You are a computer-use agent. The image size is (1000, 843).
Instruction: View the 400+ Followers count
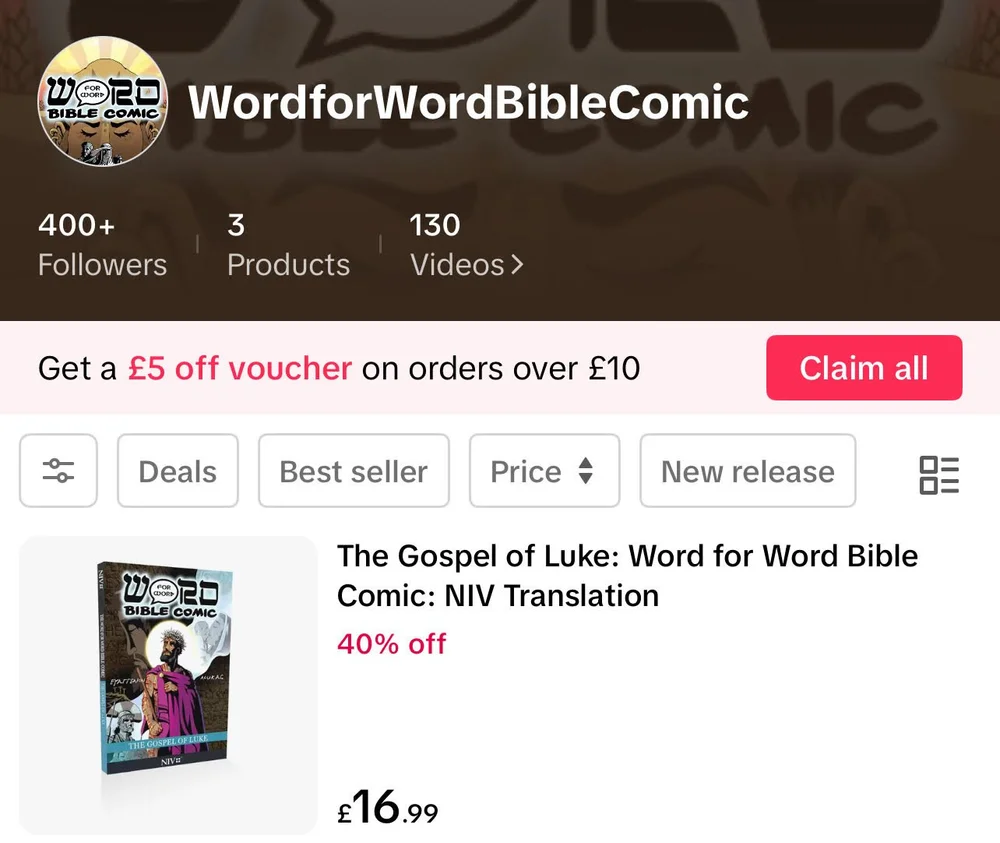pyautogui.click(x=102, y=245)
